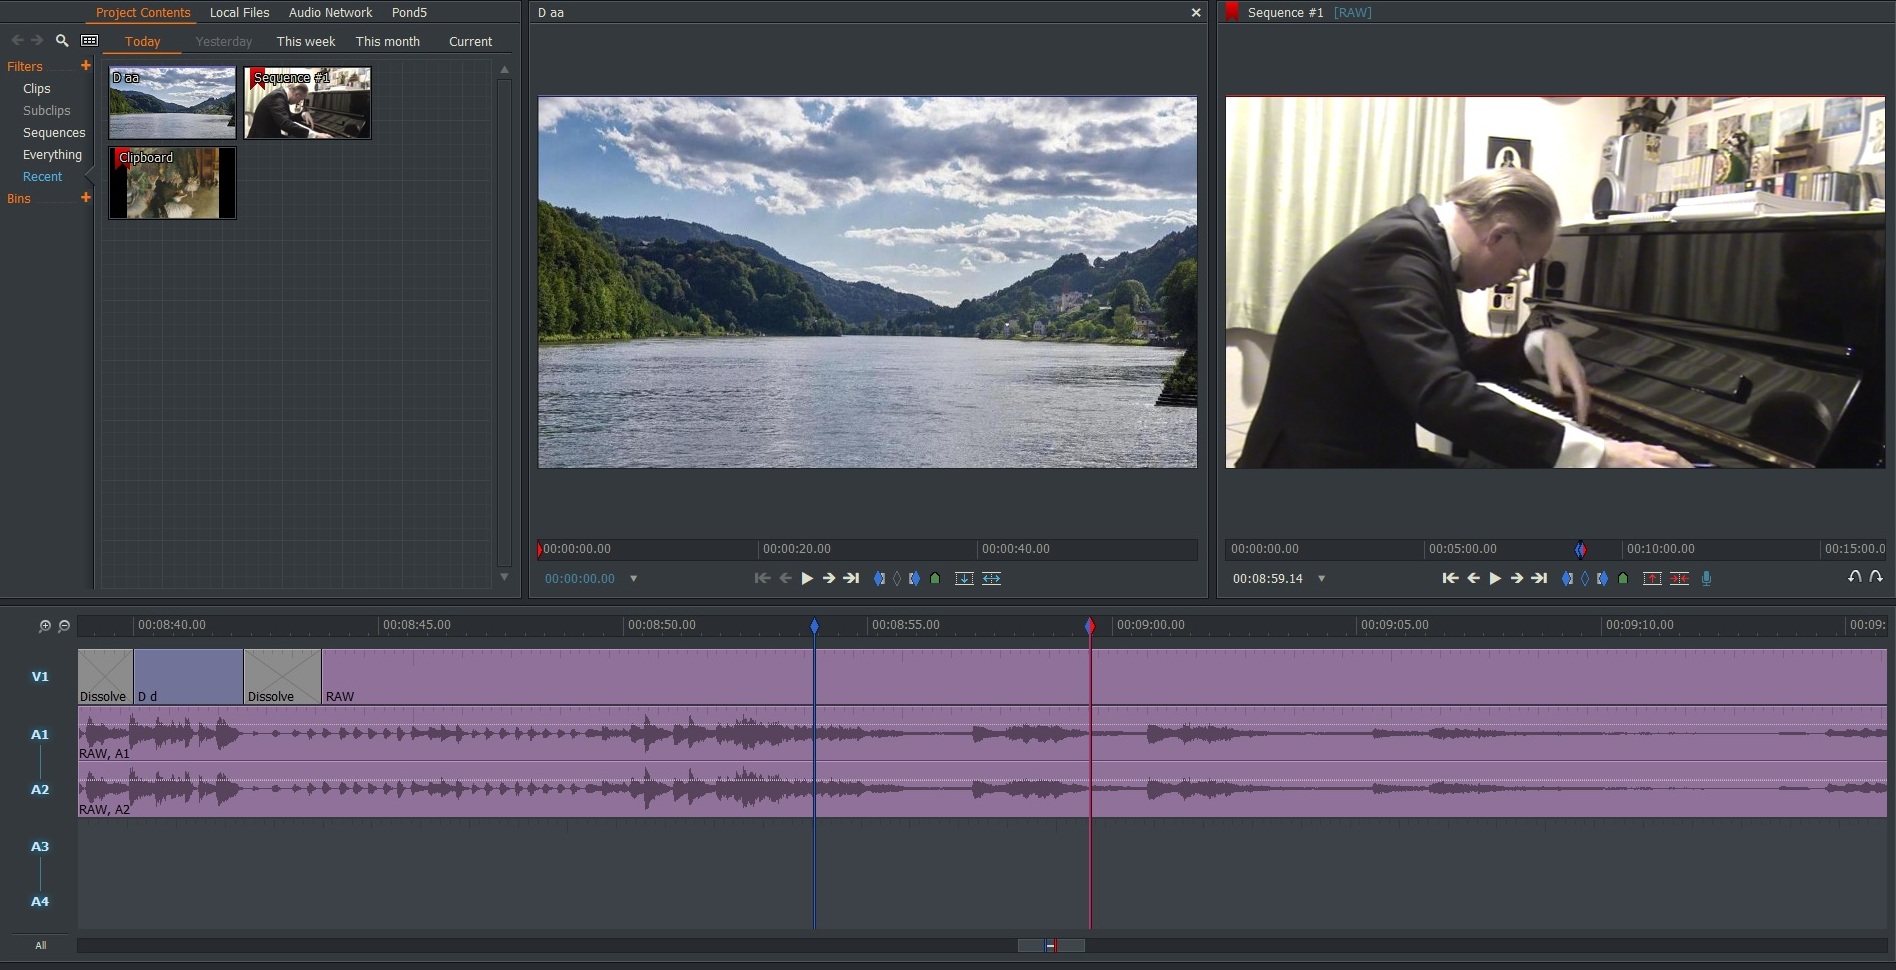Screen dimensions: 1896x970
Task: Click the timeline zoom-in magnifier
Action: (x=44, y=626)
